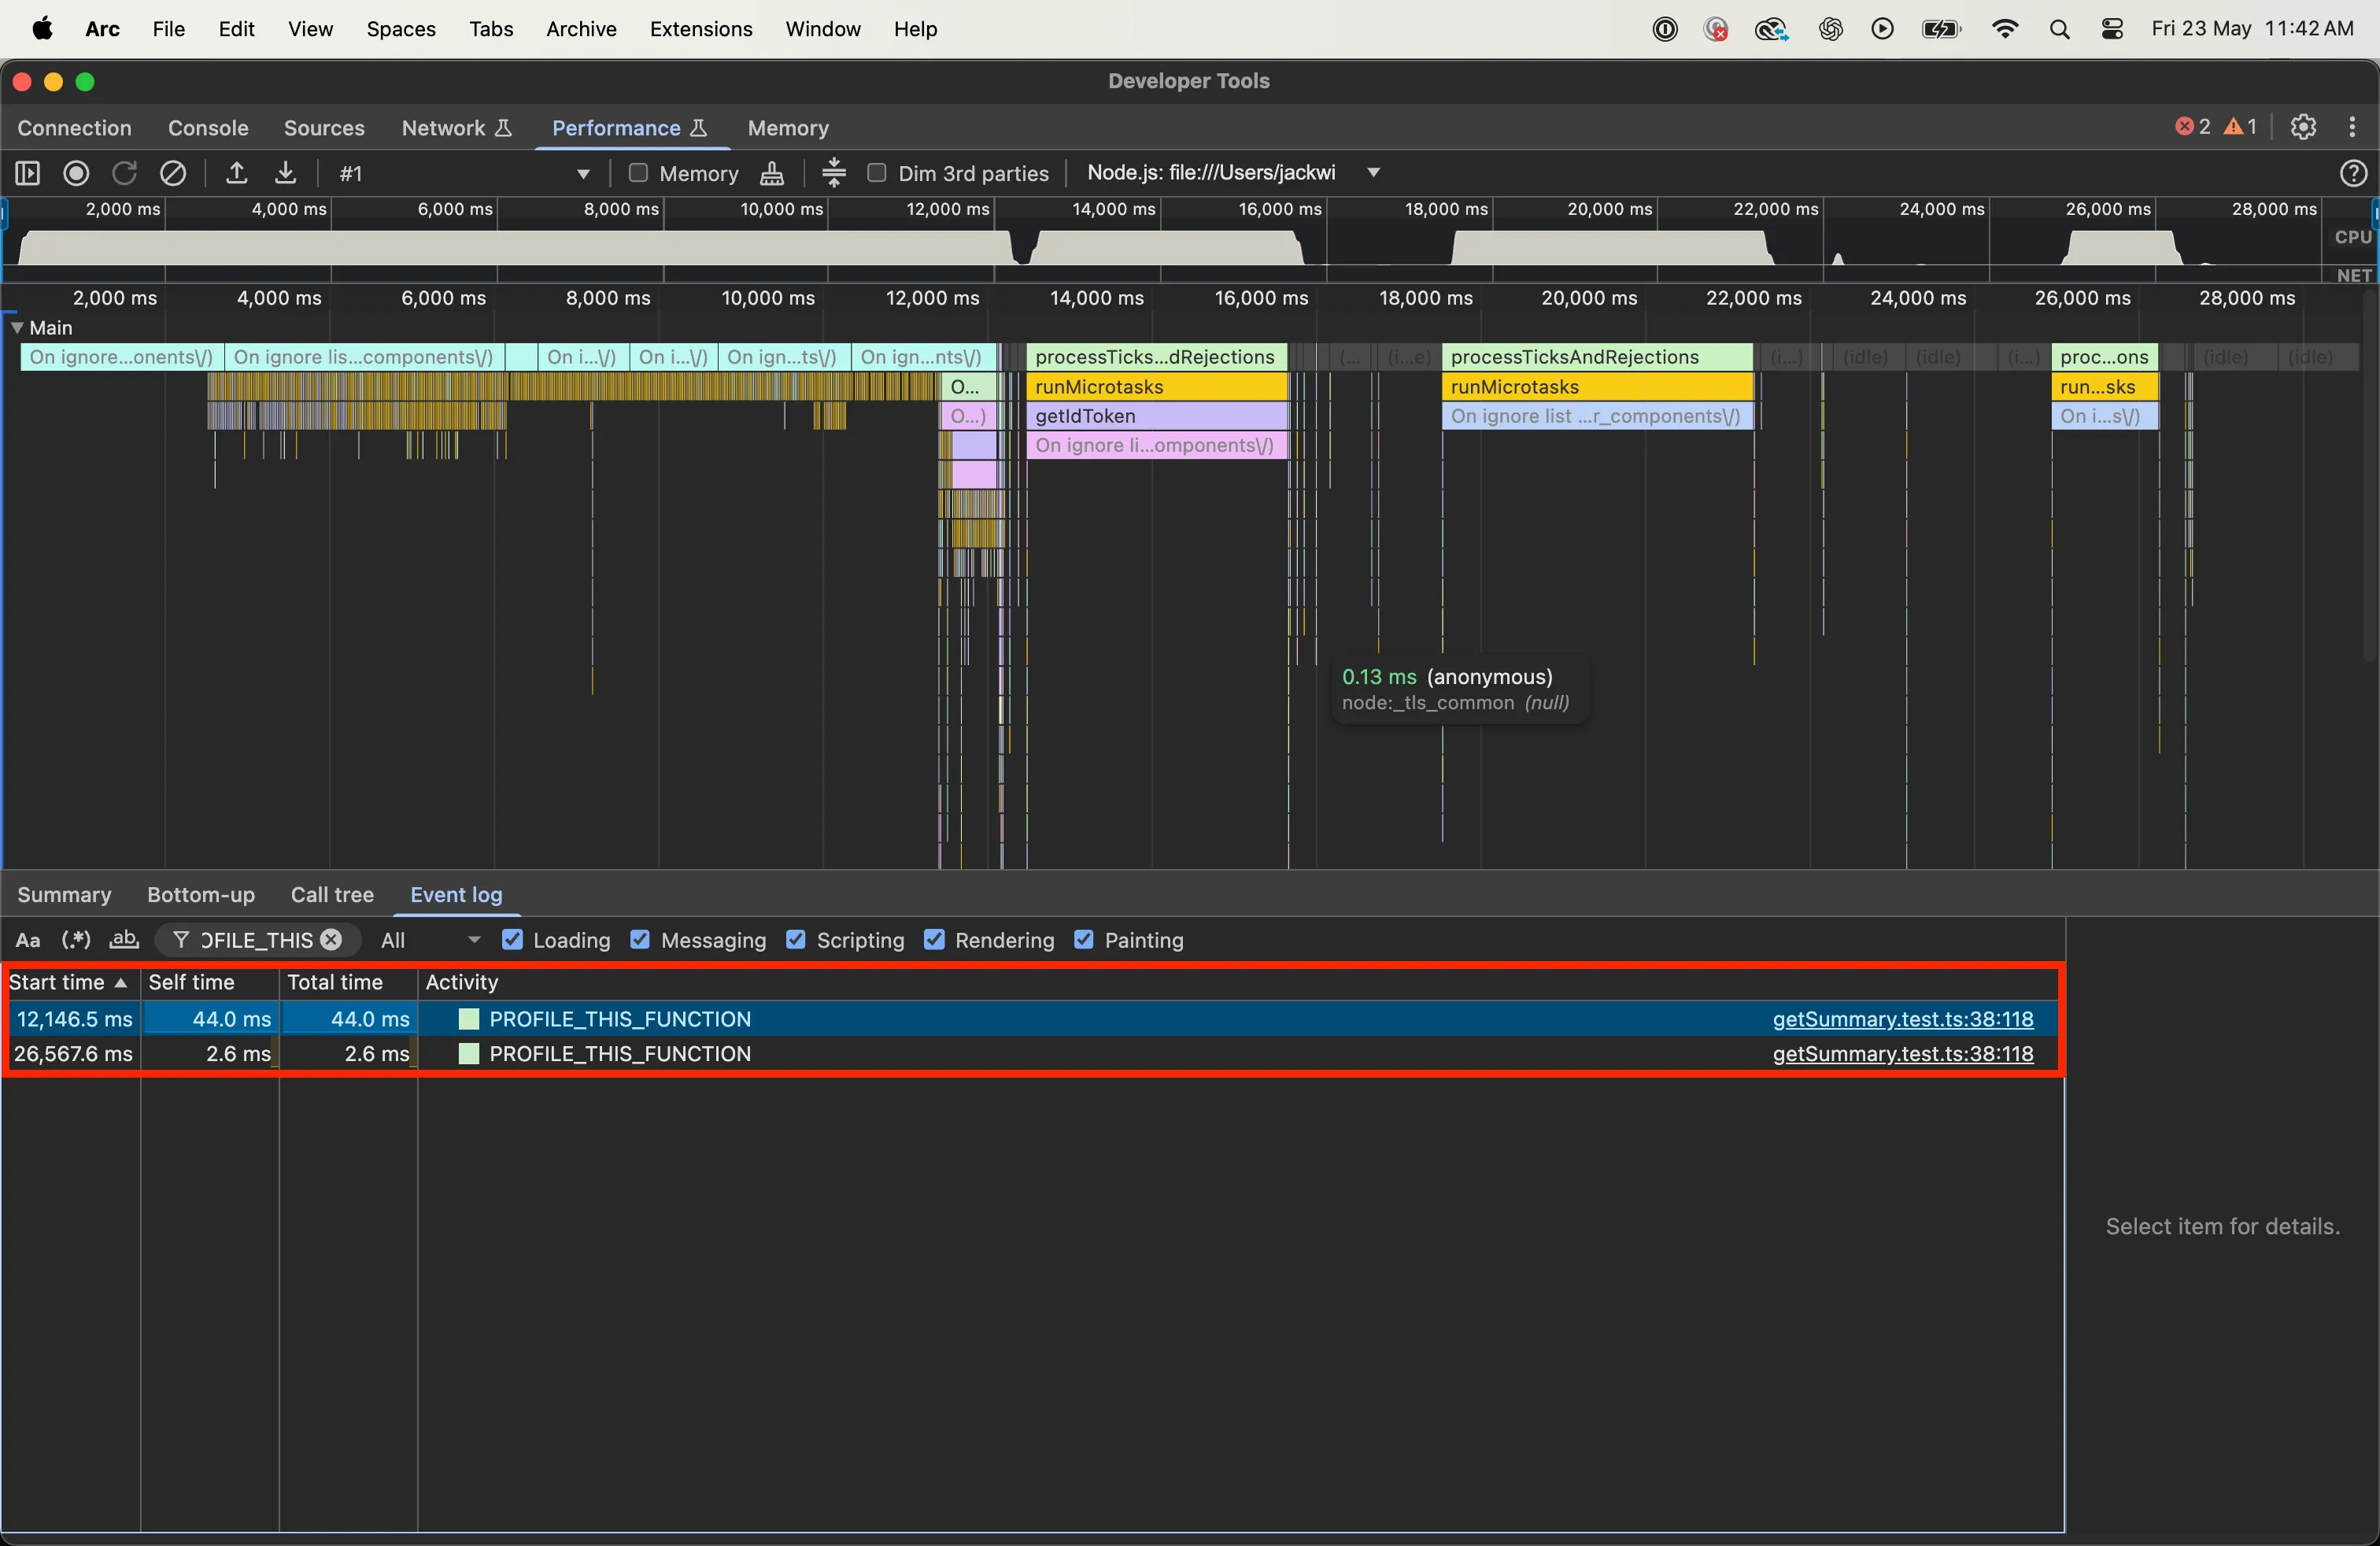2380x1546 pixels.
Task: Open the #1 profile selector dropdown
Action: tap(464, 173)
